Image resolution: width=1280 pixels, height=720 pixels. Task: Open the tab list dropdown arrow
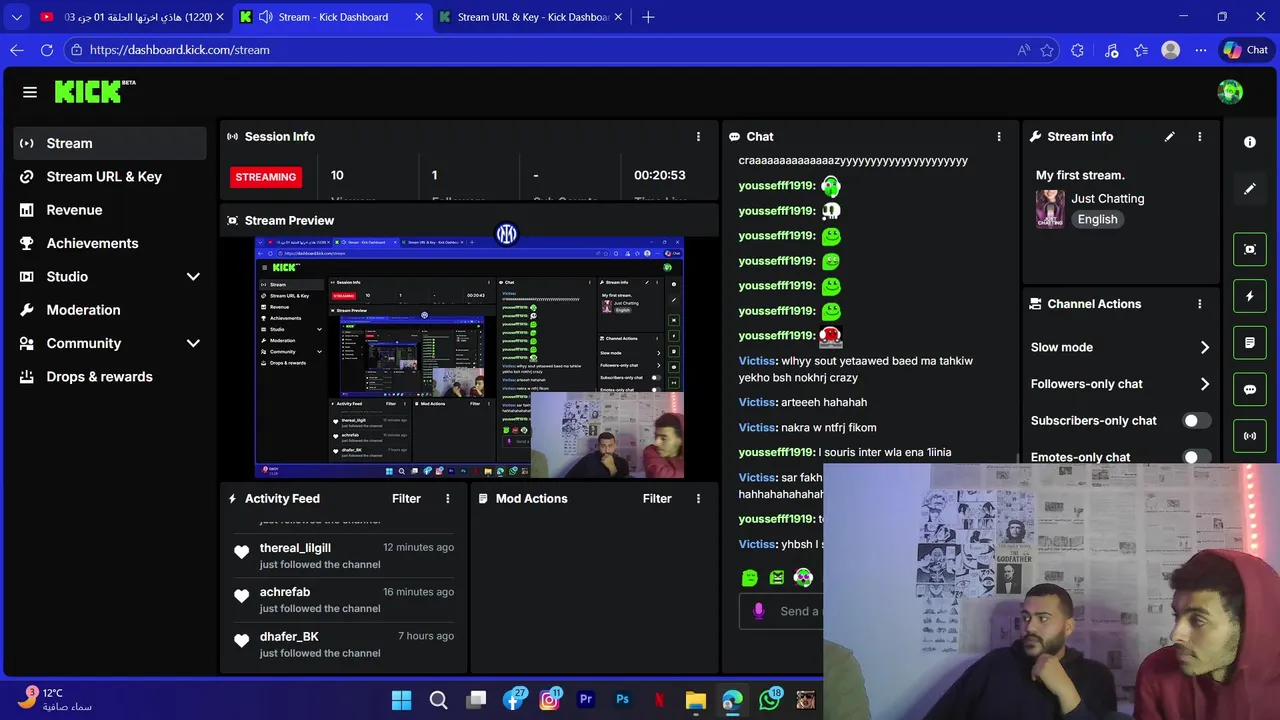(17, 17)
